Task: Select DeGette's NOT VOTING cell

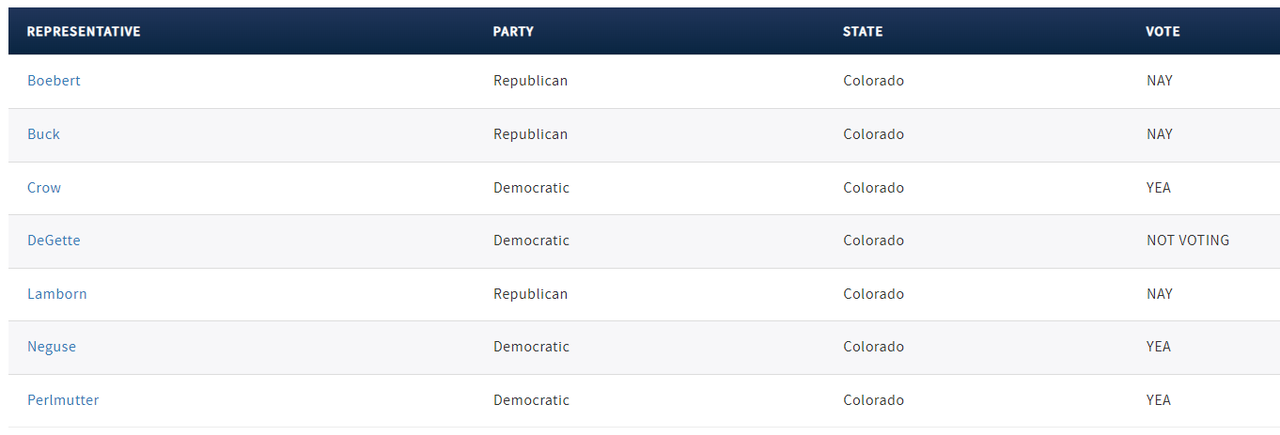Action: point(1188,241)
